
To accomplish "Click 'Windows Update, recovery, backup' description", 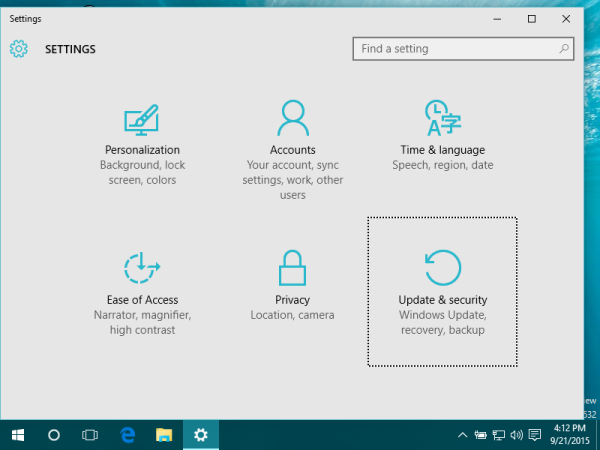I will tap(443, 322).
